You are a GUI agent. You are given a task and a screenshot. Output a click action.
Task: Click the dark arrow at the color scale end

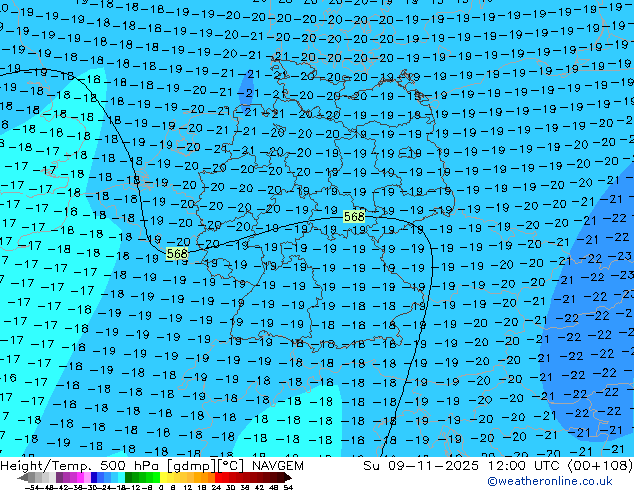click(288, 477)
